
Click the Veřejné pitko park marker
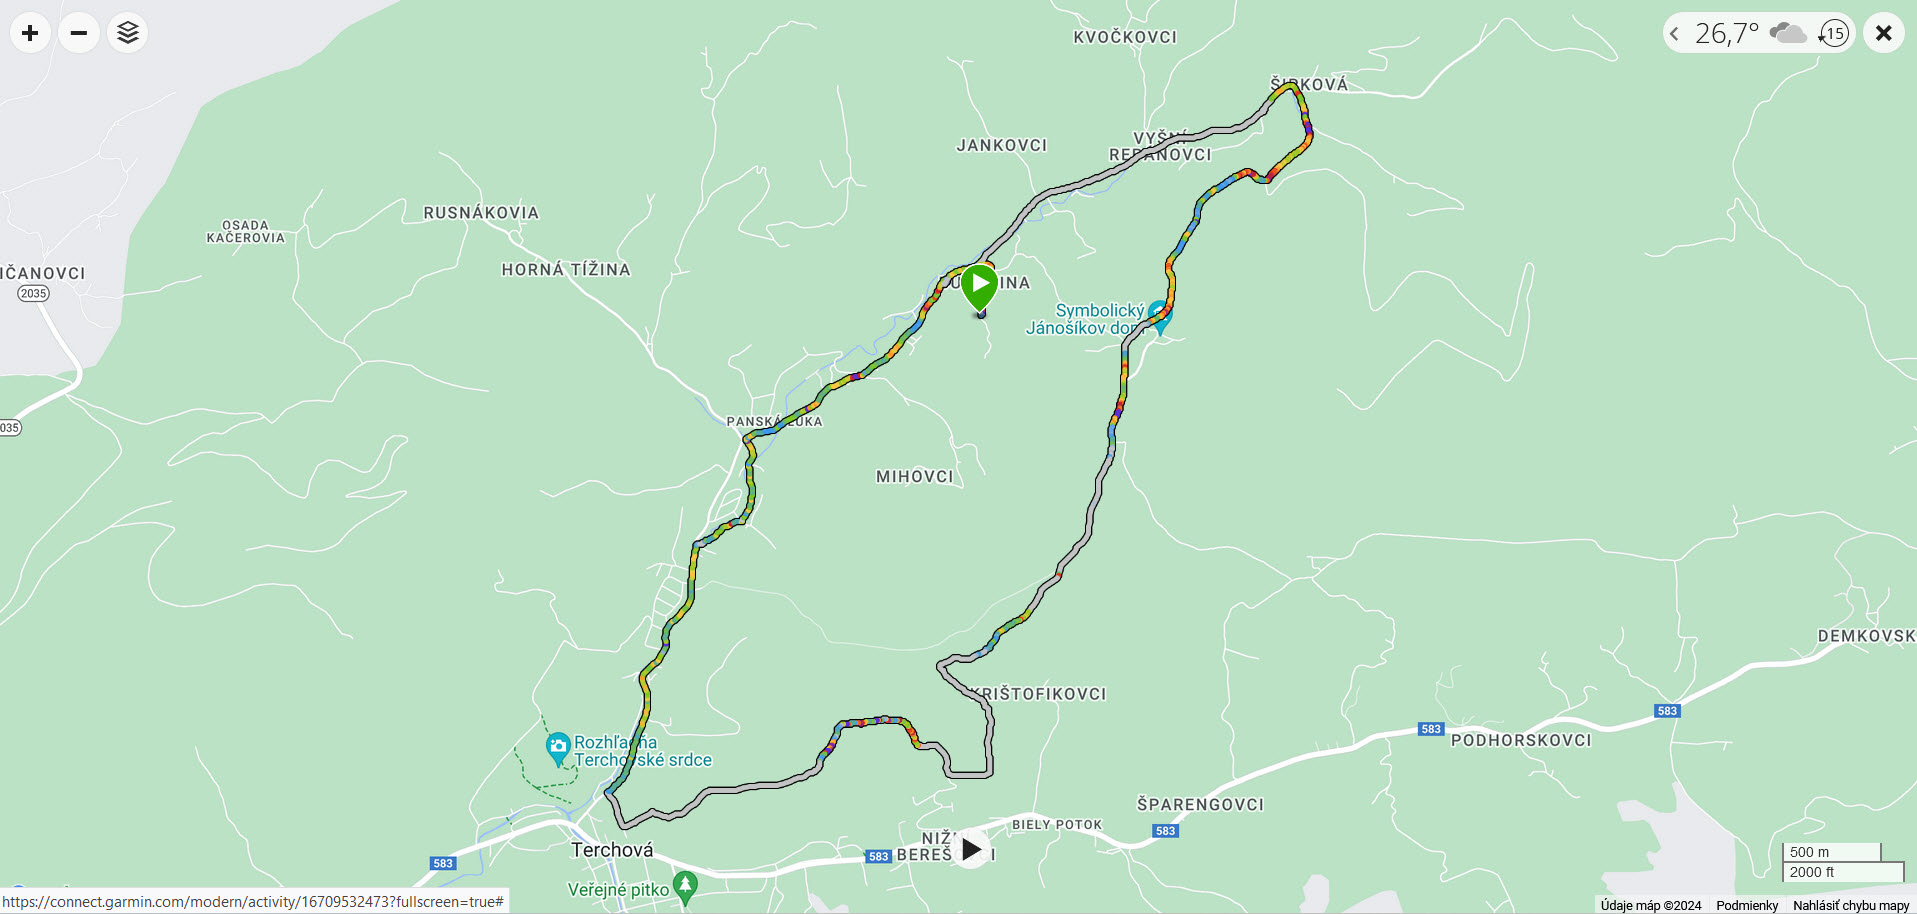(x=685, y=888)
